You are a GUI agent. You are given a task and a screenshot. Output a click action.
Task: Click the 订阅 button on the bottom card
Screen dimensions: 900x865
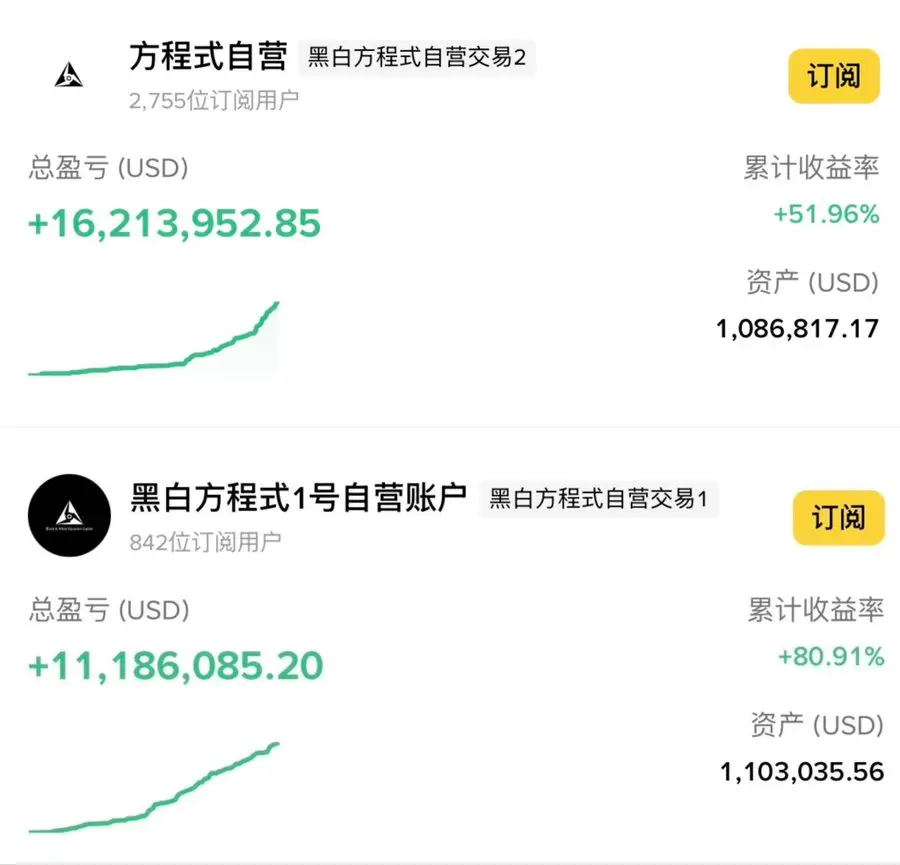point(838,518)
